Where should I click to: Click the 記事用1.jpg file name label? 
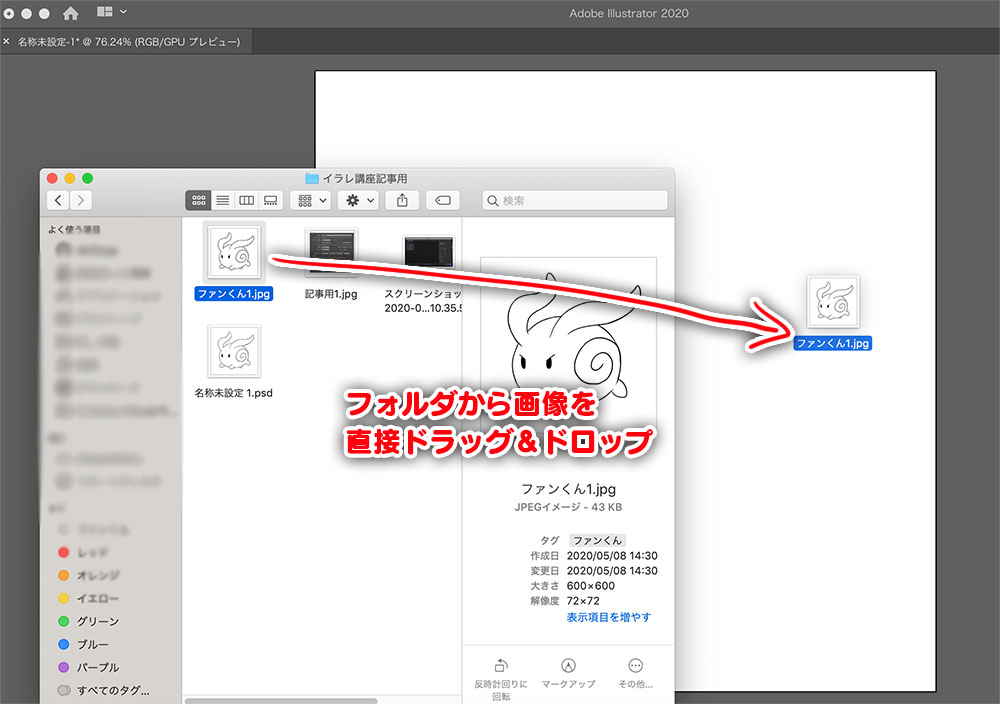[x=331, y=294]
